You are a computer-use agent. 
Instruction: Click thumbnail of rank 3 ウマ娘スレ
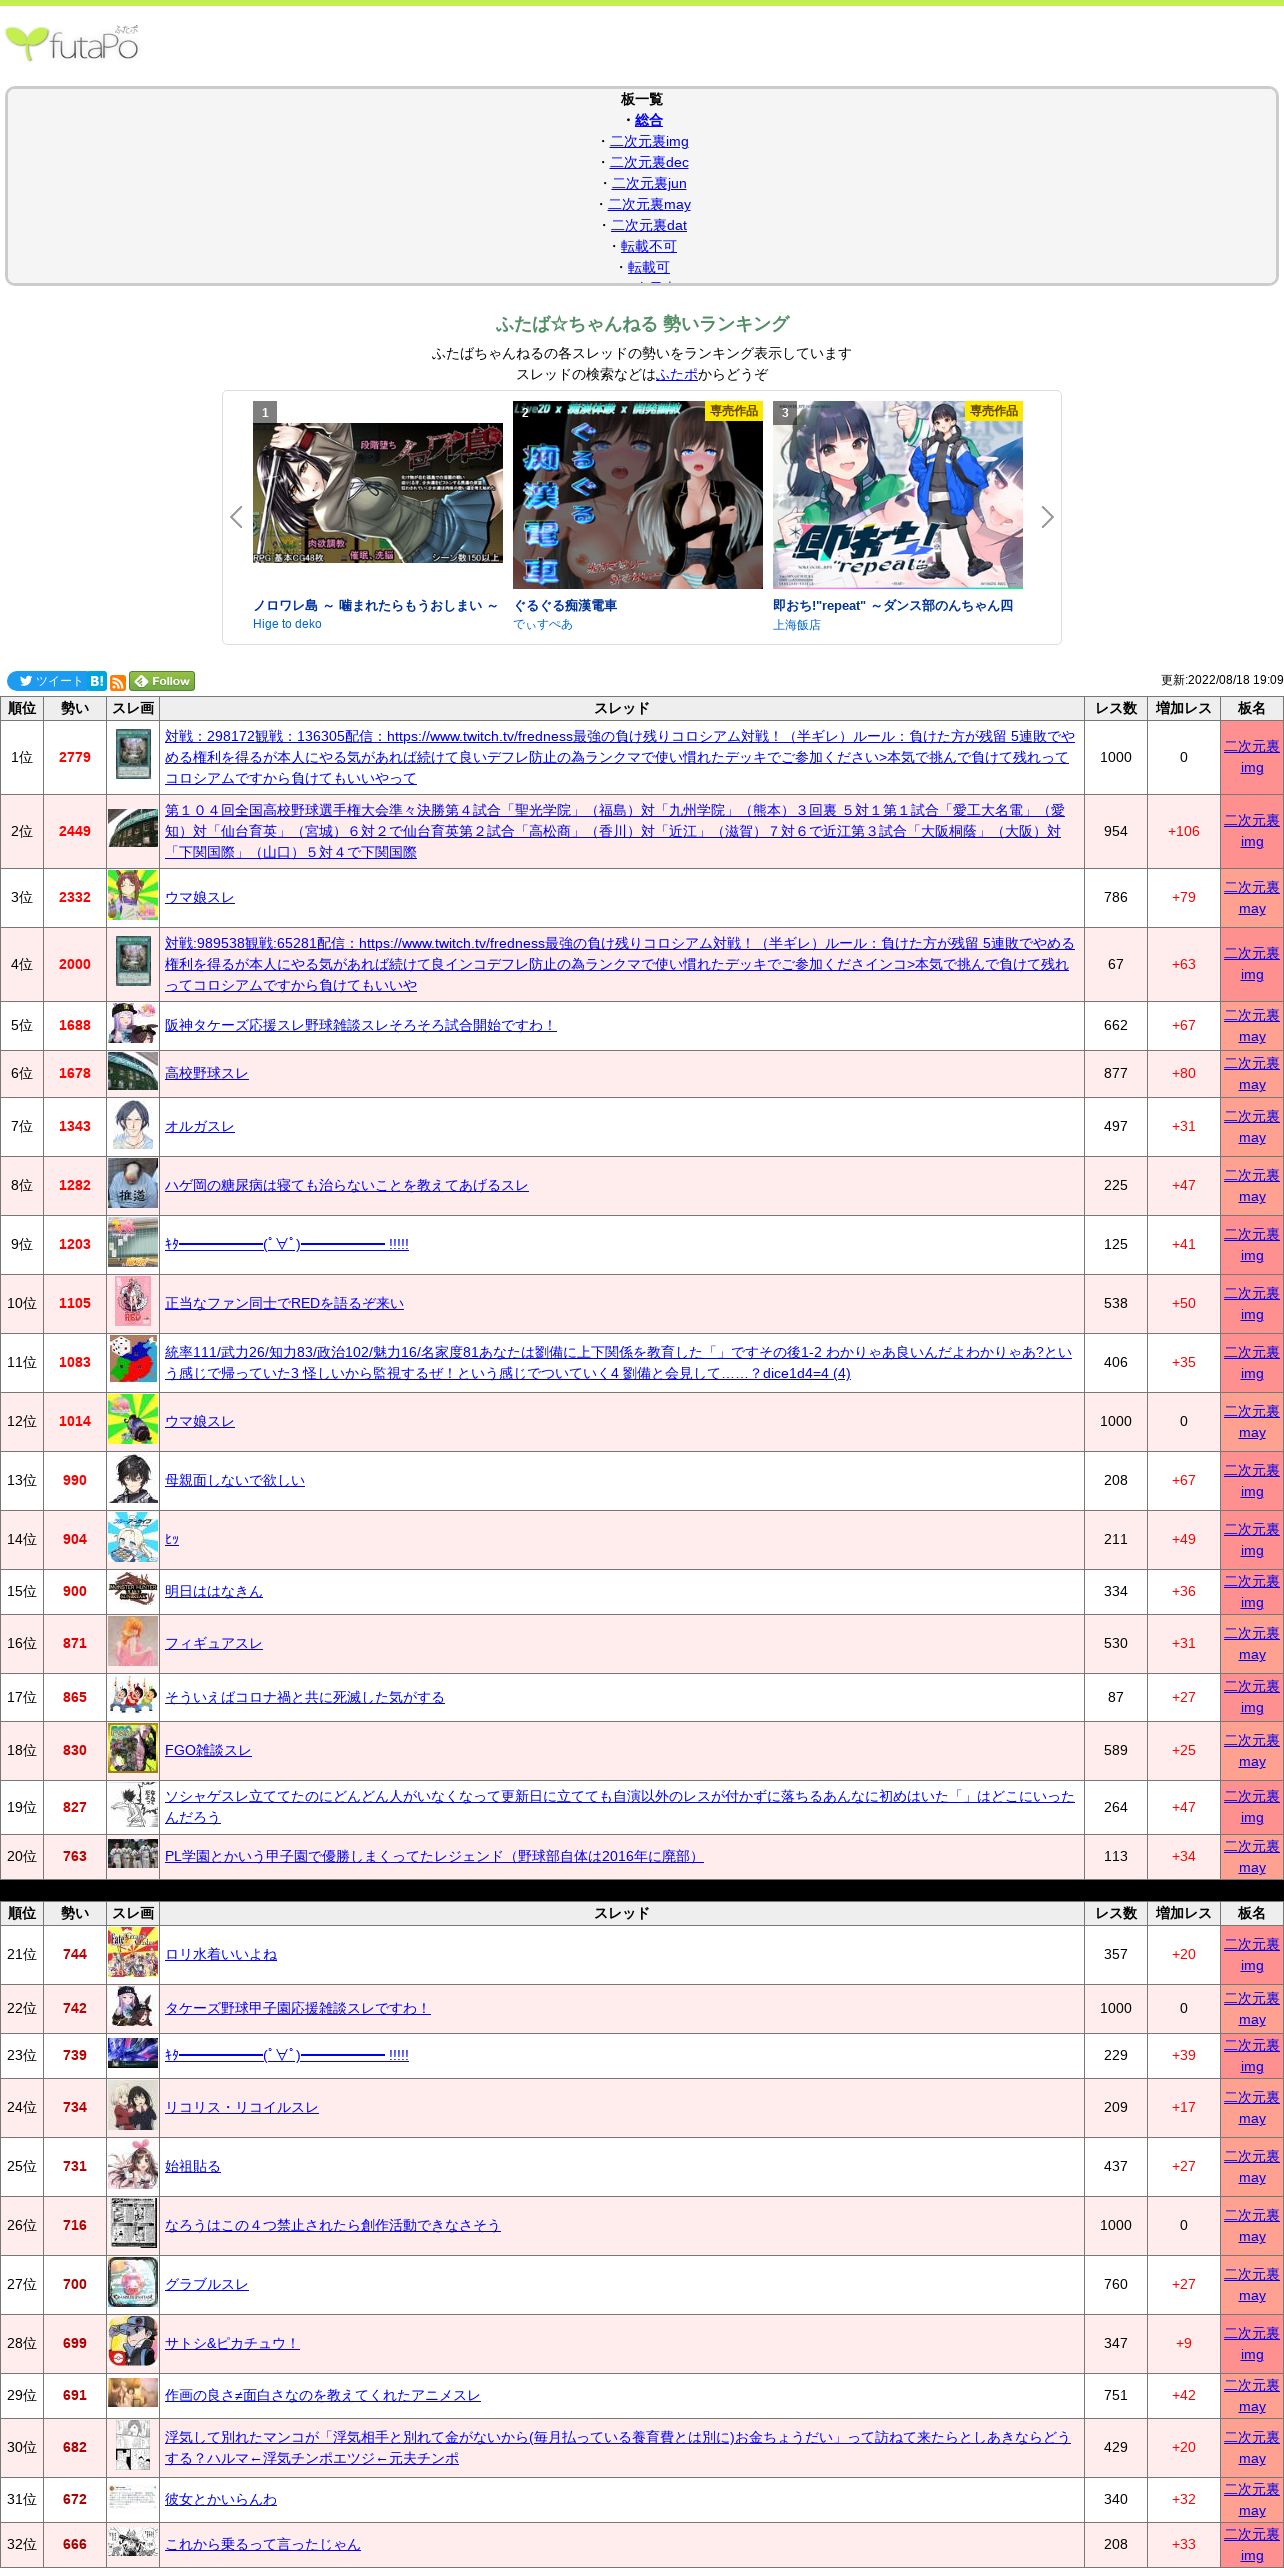(x=133, y=897)
